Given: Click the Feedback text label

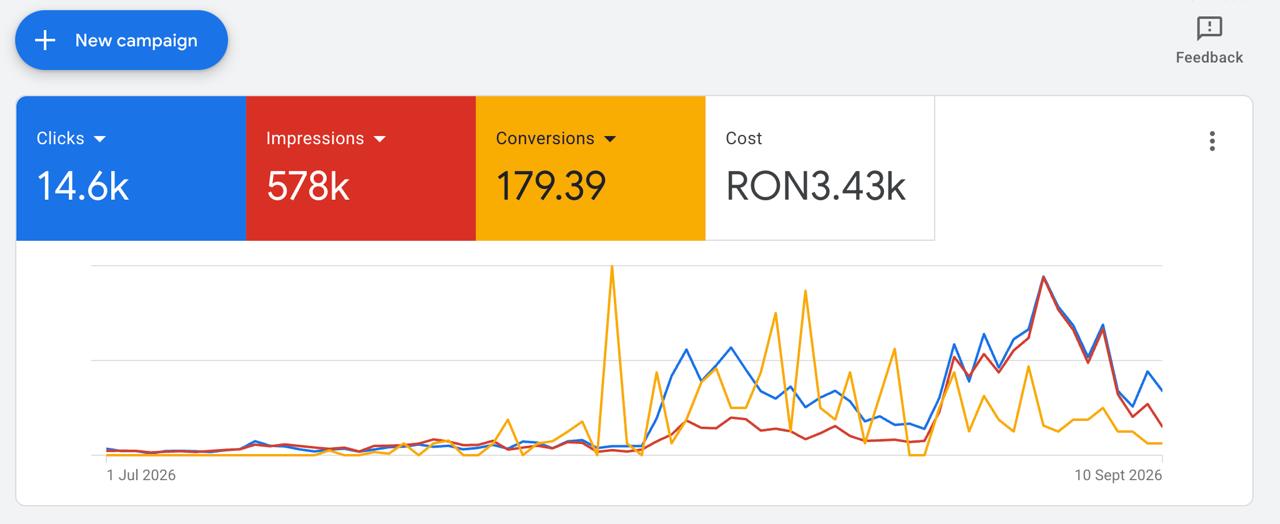Looking at the screenshot, I should click(1209, 58).
